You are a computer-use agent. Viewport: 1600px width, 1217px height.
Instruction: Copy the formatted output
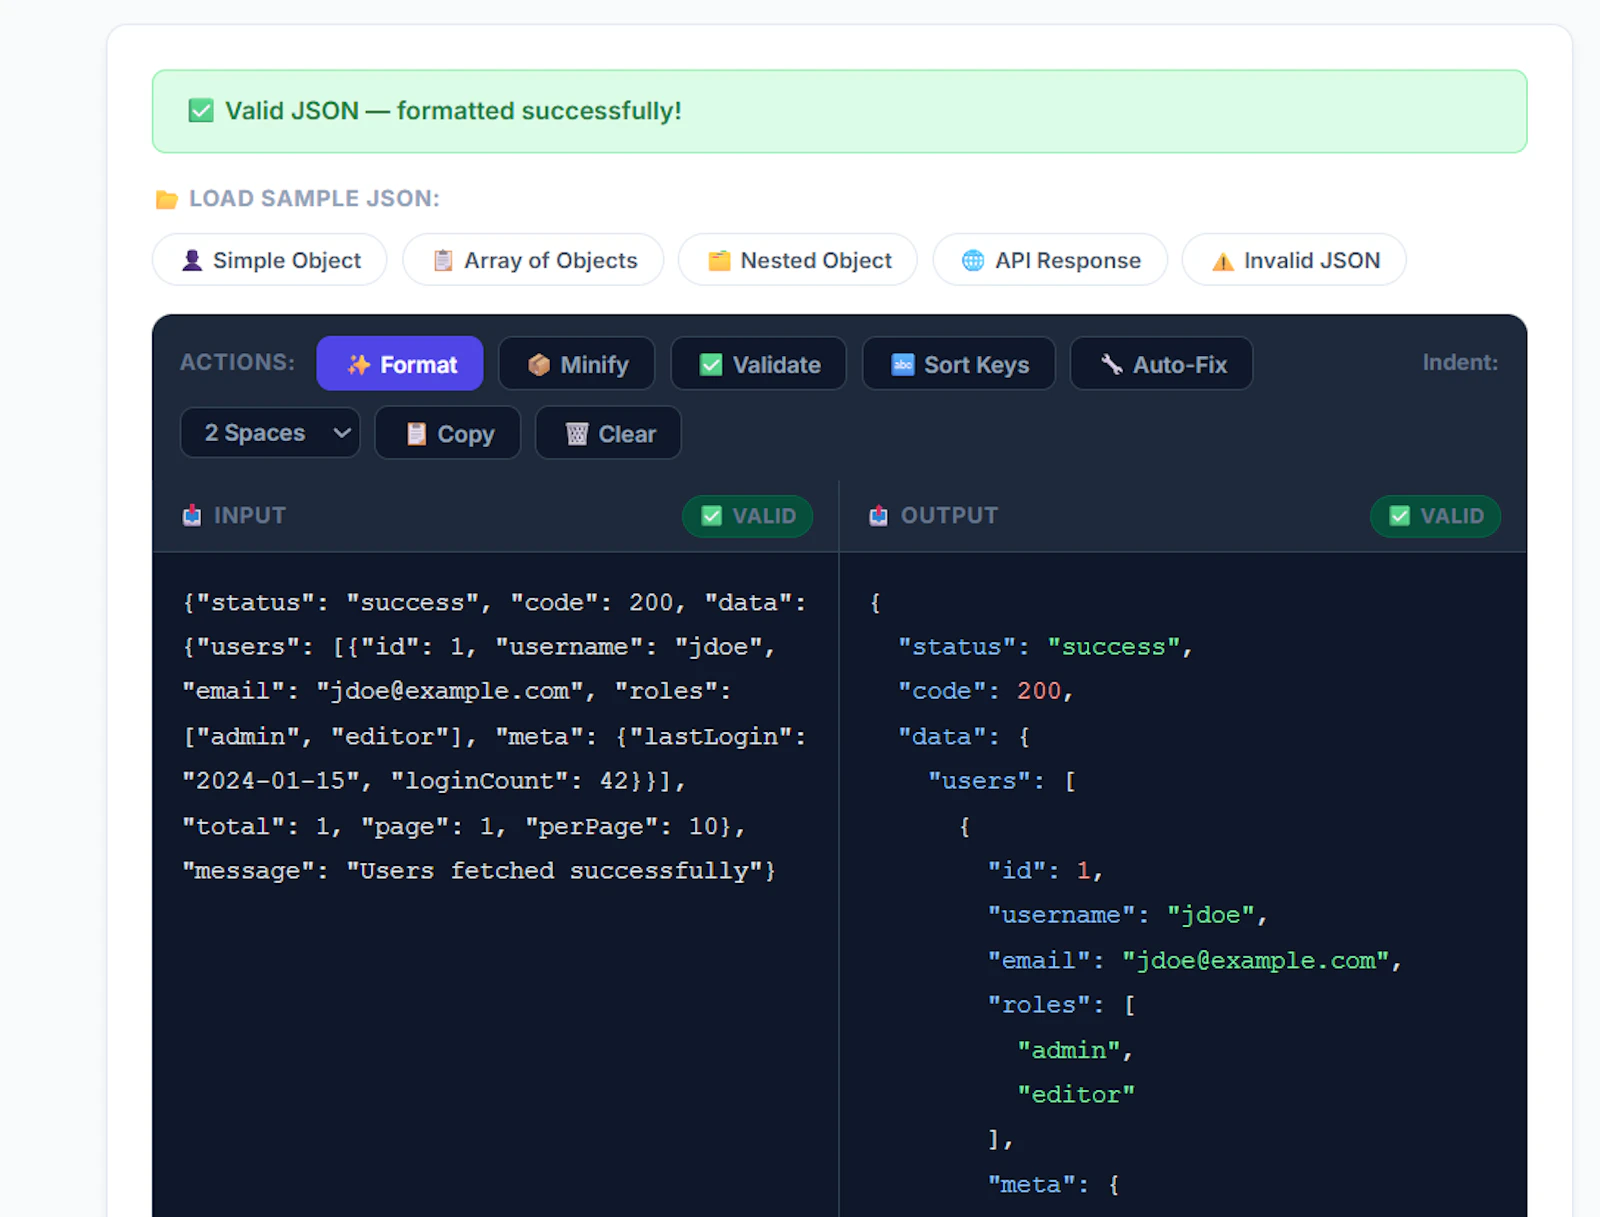448,433
